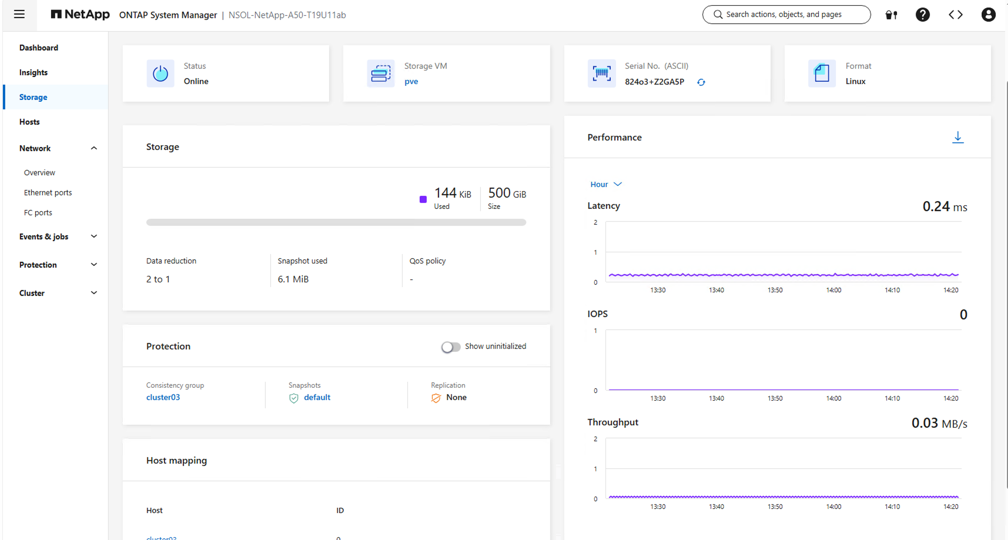
Task: Click the Status power icon
Action: pos(160,74)
